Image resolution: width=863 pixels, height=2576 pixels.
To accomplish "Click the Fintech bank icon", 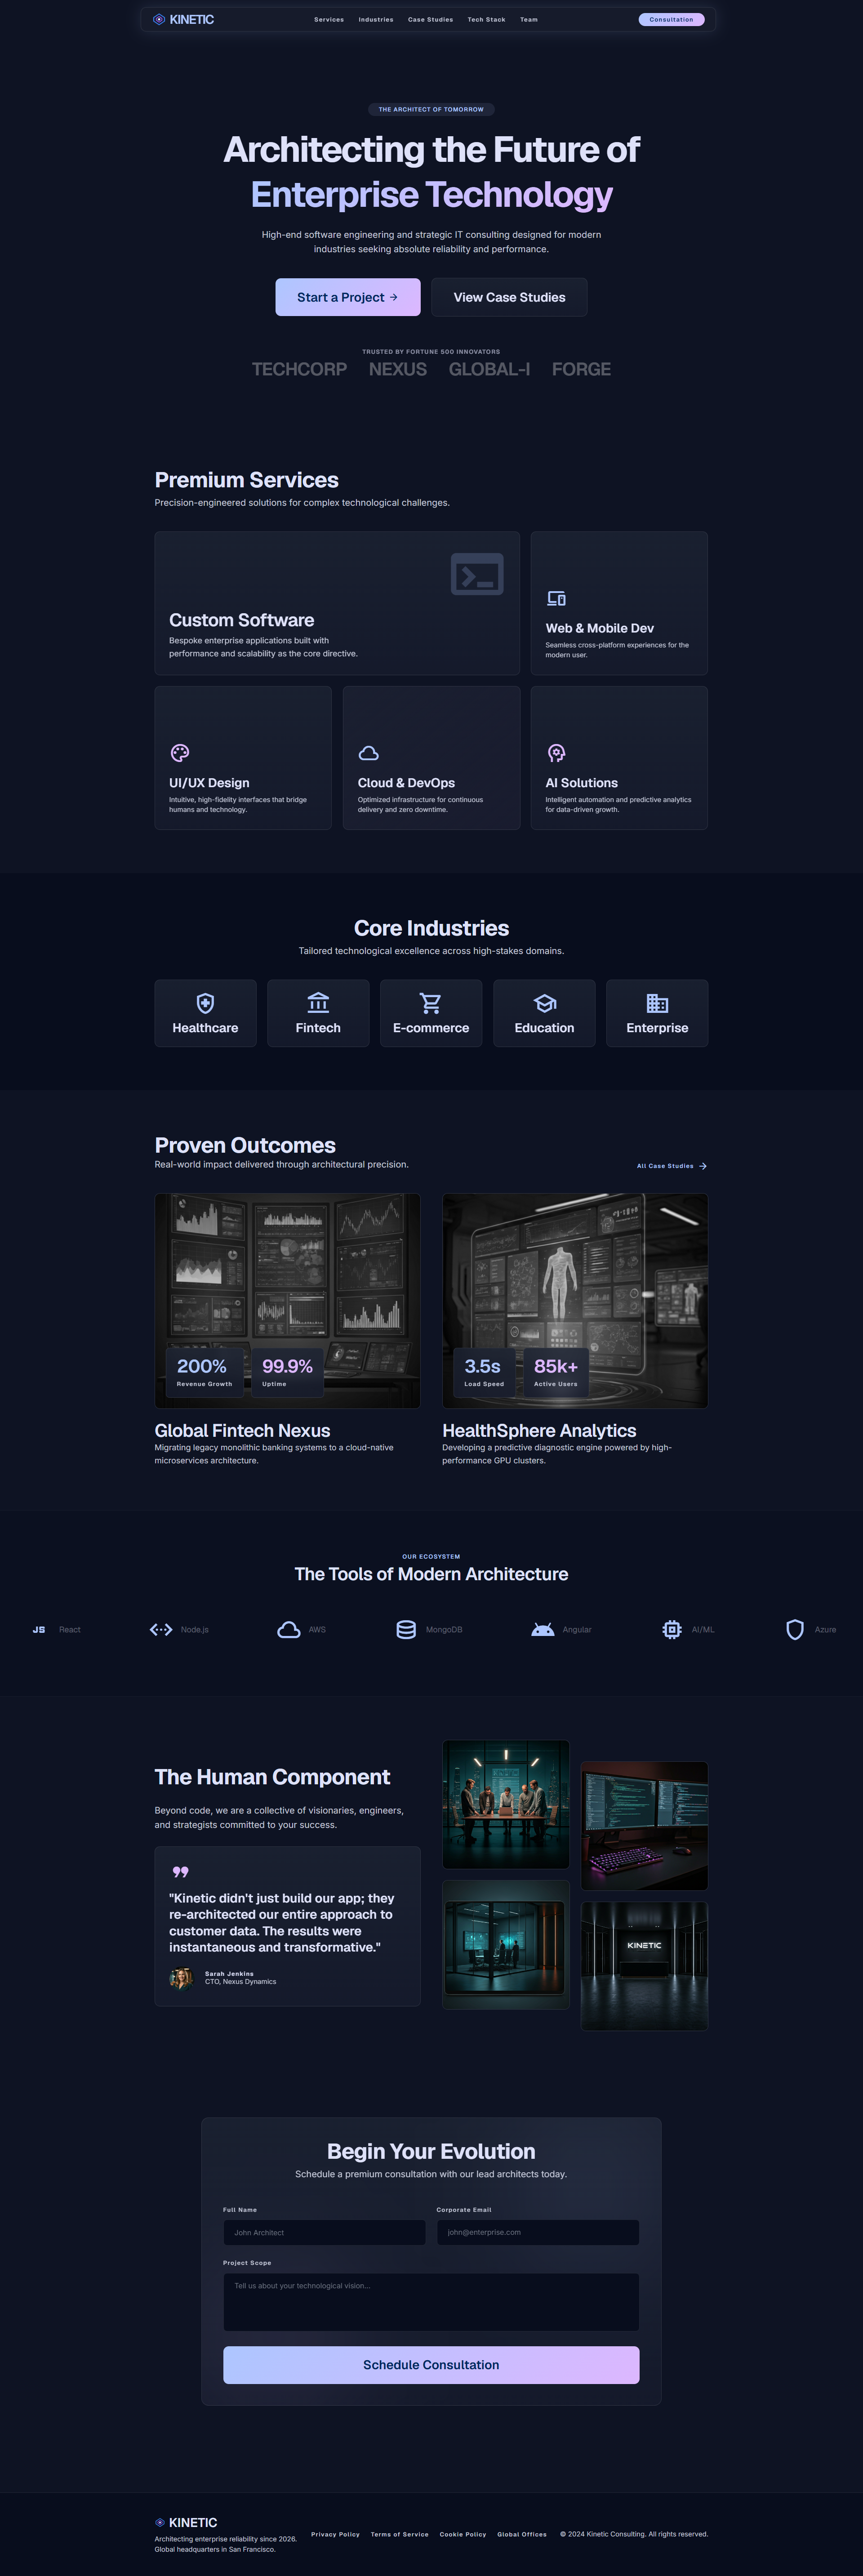I will [318, 1003].
